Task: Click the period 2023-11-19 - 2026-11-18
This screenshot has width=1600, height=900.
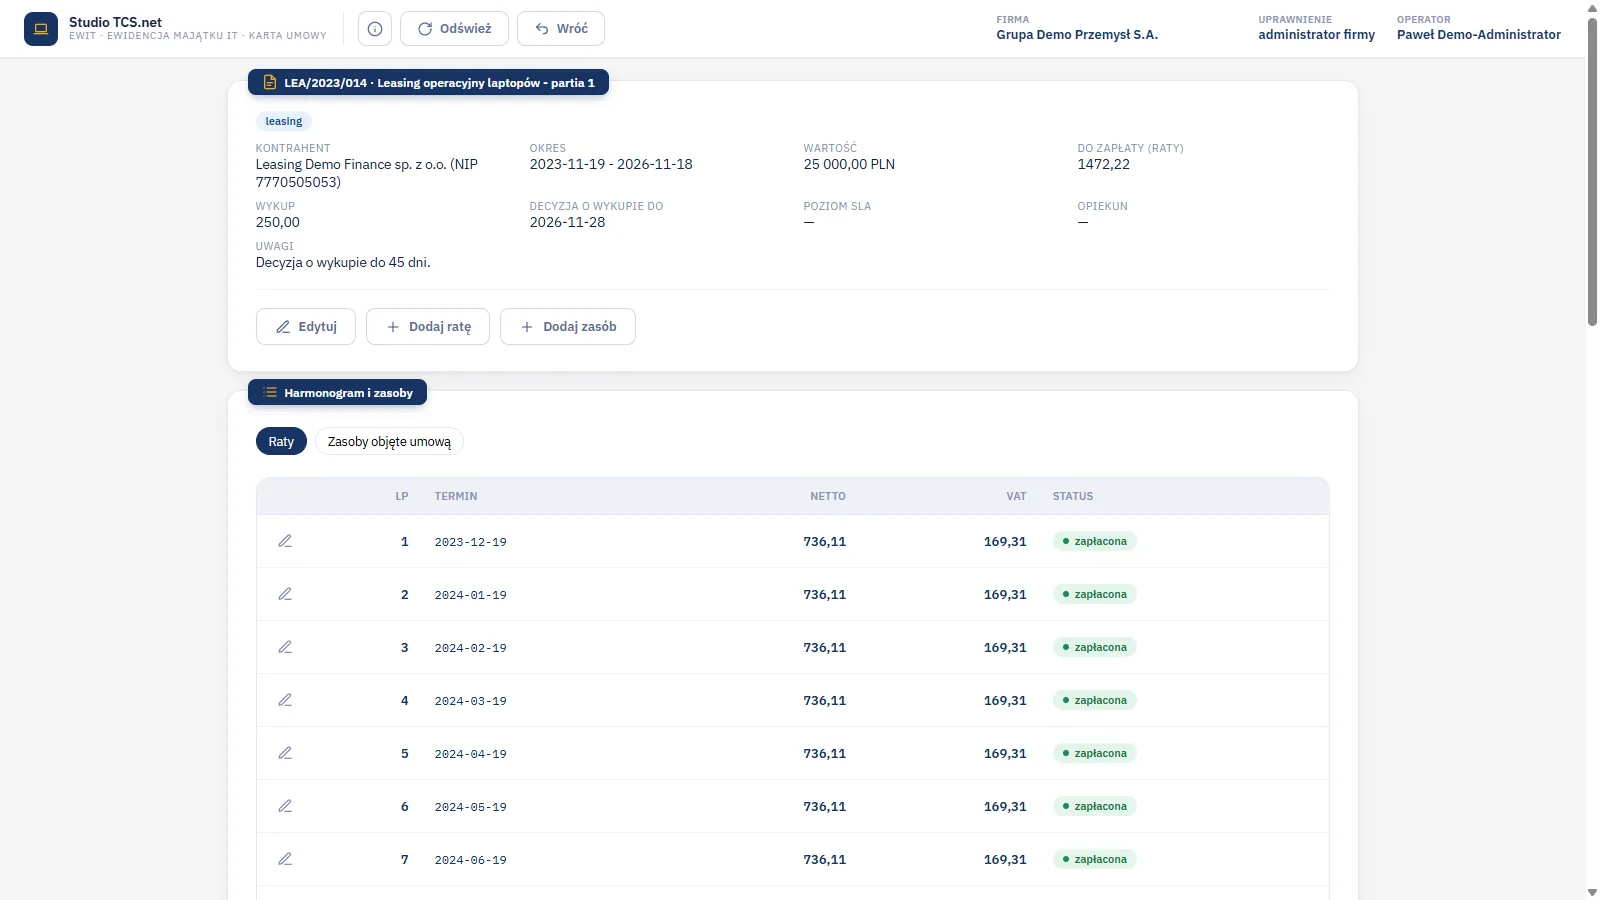Action: 611,164
